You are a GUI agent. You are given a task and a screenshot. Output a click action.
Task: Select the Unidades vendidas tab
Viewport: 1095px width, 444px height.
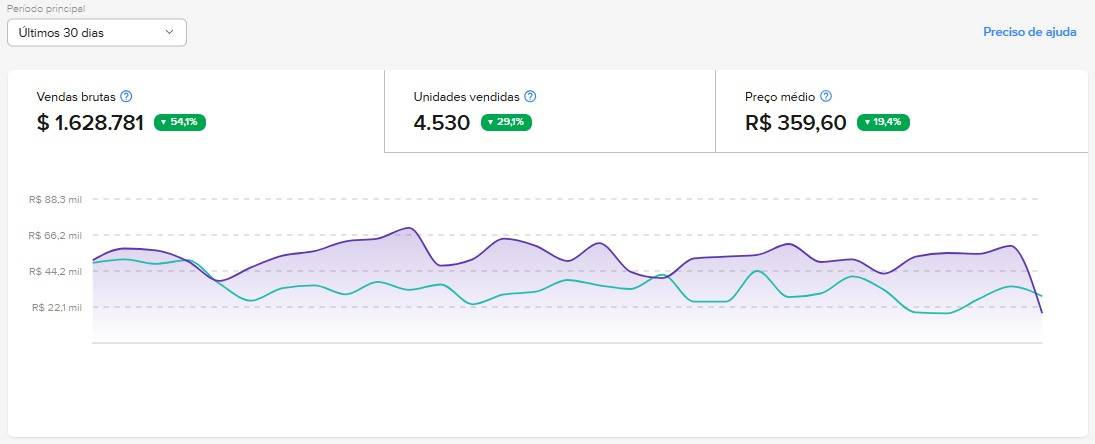click(550, 111)
